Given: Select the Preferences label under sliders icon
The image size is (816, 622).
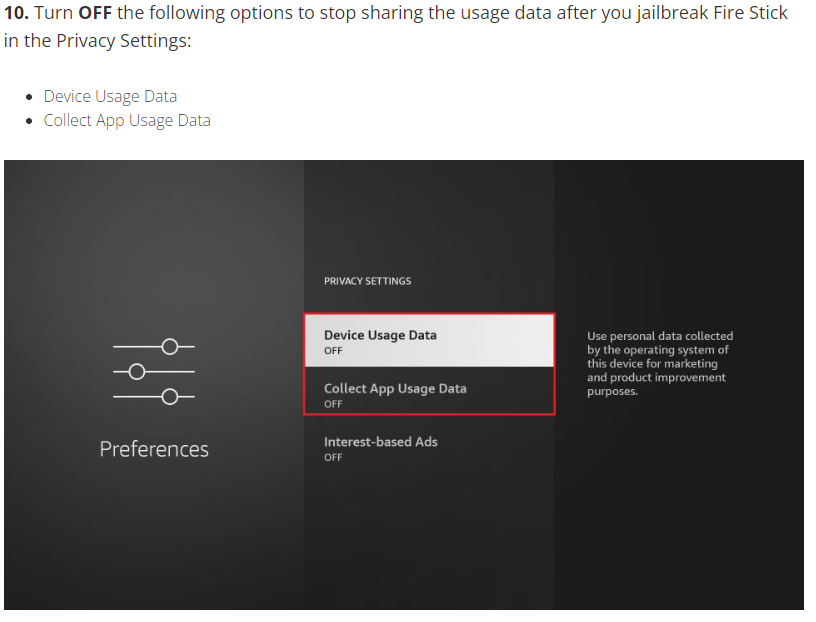Looking at the screenshot, I should pyautogui.click(x=154, y=449).
